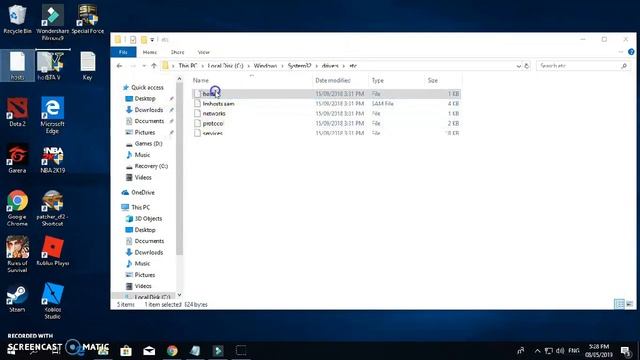Click drivers in the address breadcrumb

[330, 66]
